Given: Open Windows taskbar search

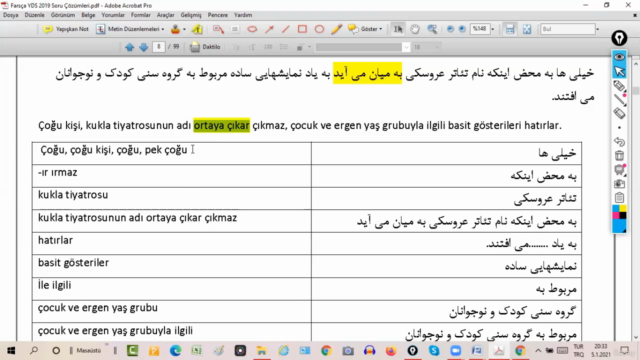Looking at the screenshot, I should 34,351.
